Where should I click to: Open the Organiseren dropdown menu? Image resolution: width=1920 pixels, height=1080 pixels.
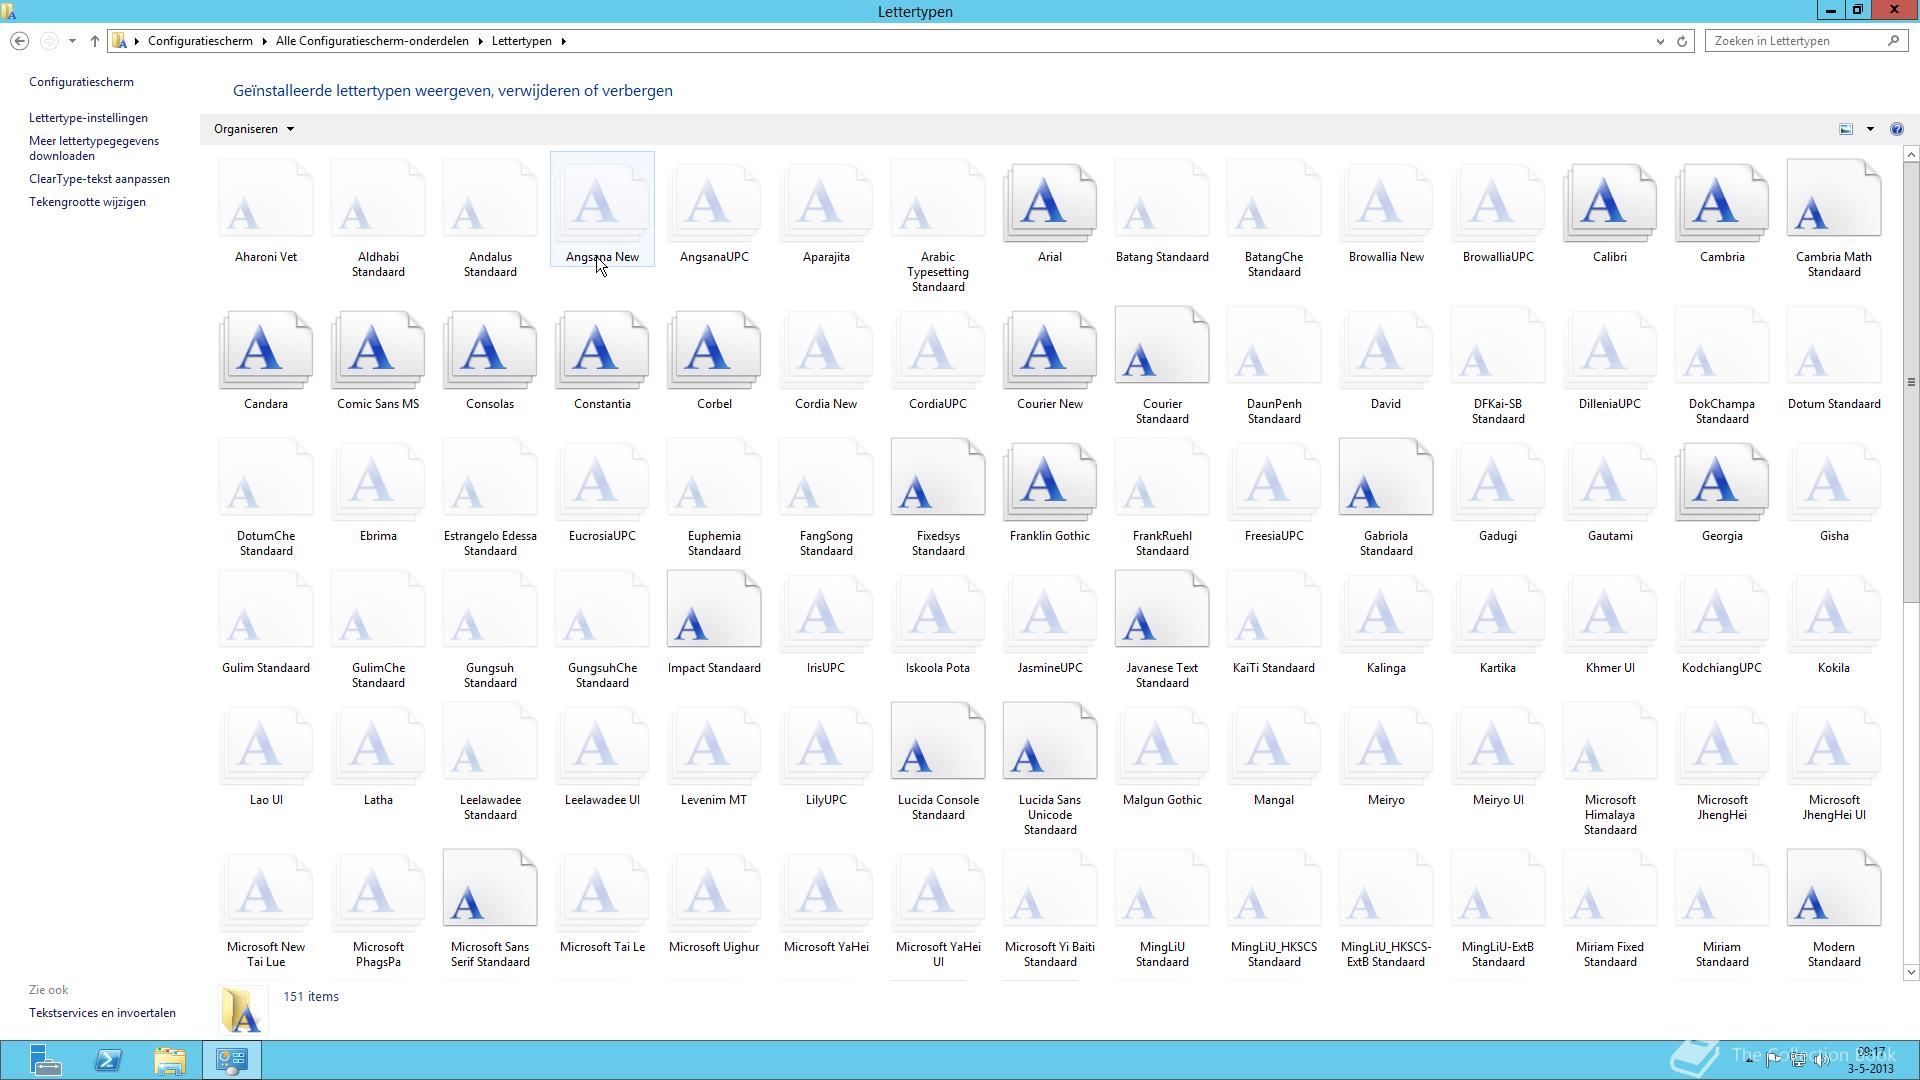pyautogui.click(x=254, y=129)
